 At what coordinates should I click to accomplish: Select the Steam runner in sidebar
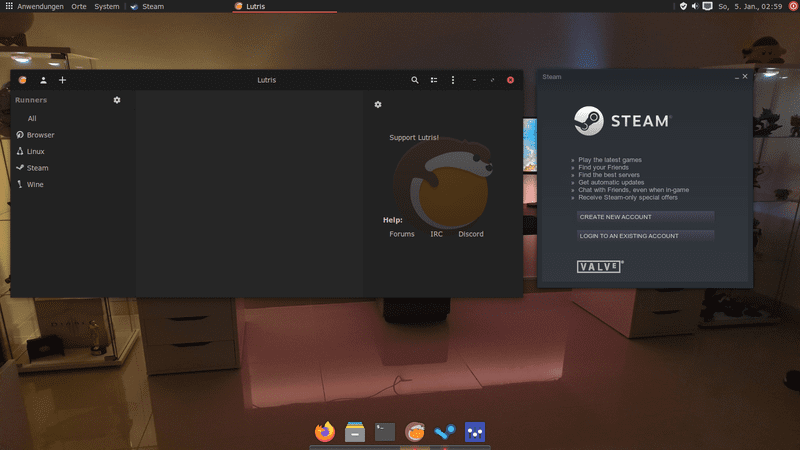[x=38, y=168]
